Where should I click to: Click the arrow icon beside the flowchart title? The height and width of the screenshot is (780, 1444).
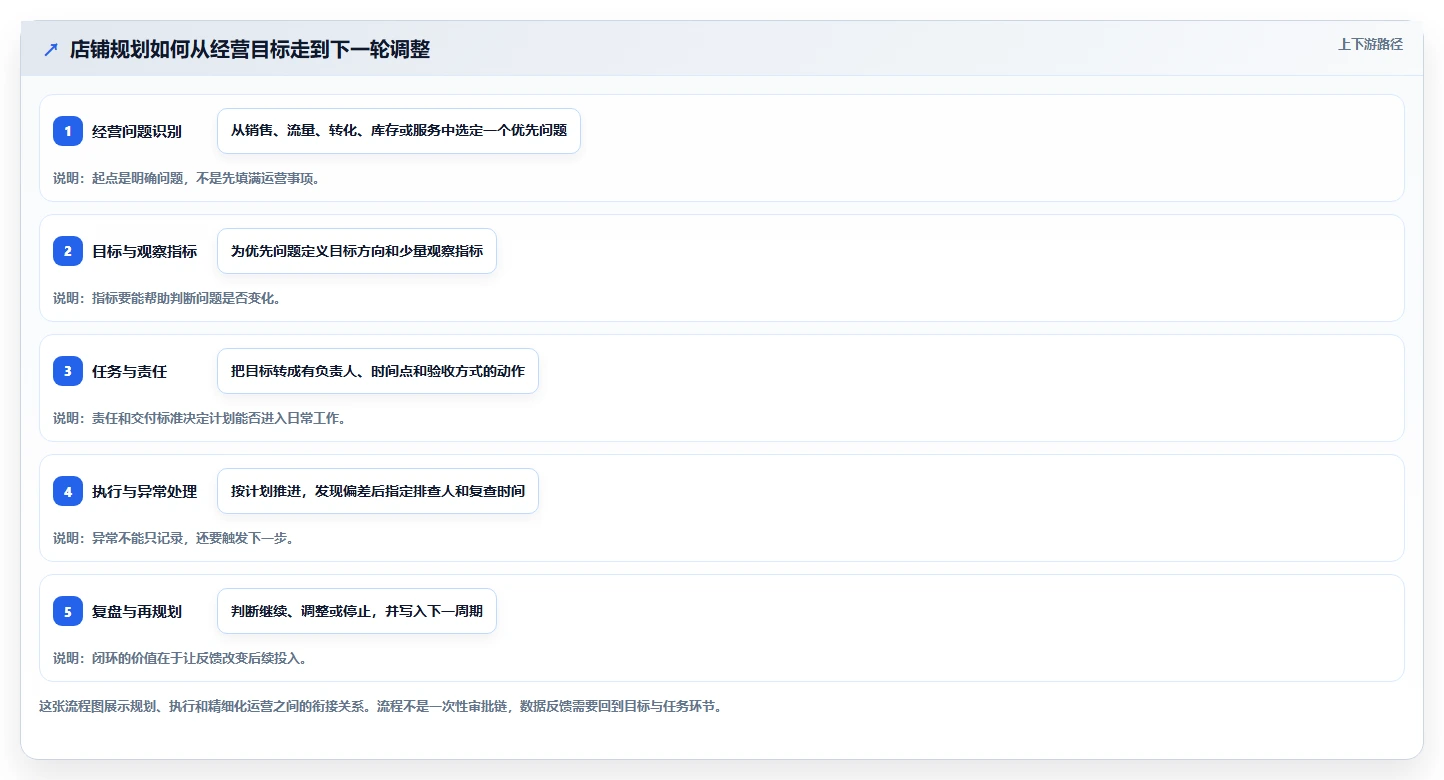click(x=51, y=50)
